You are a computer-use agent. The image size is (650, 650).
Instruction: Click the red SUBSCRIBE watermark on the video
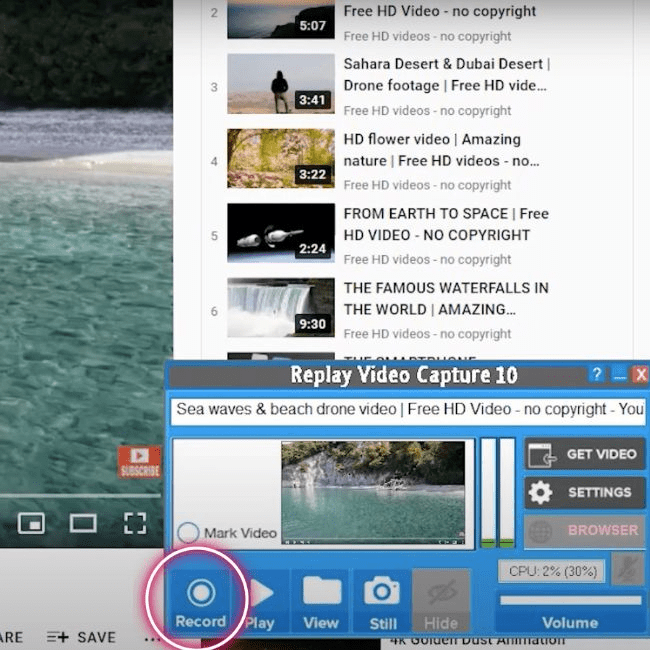click(x=140, y=462)
